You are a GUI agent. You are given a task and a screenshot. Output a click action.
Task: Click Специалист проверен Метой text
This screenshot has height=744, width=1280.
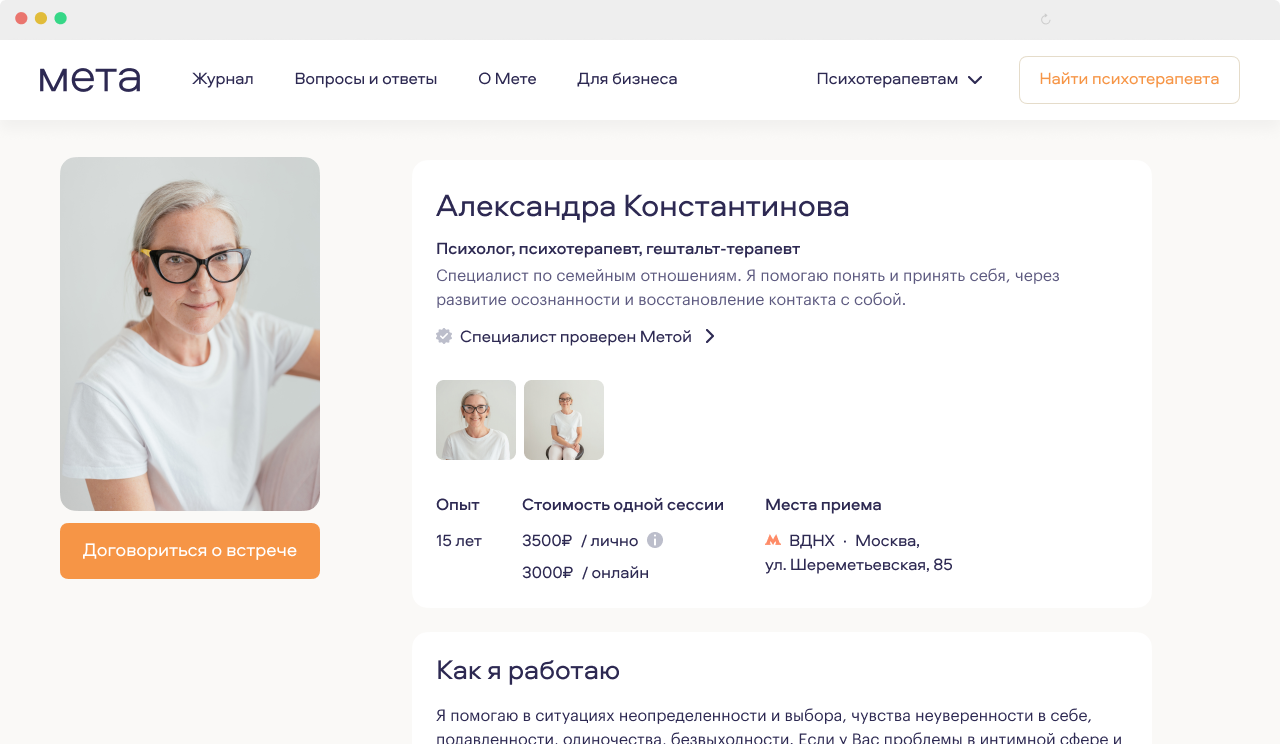click(576, 336)
